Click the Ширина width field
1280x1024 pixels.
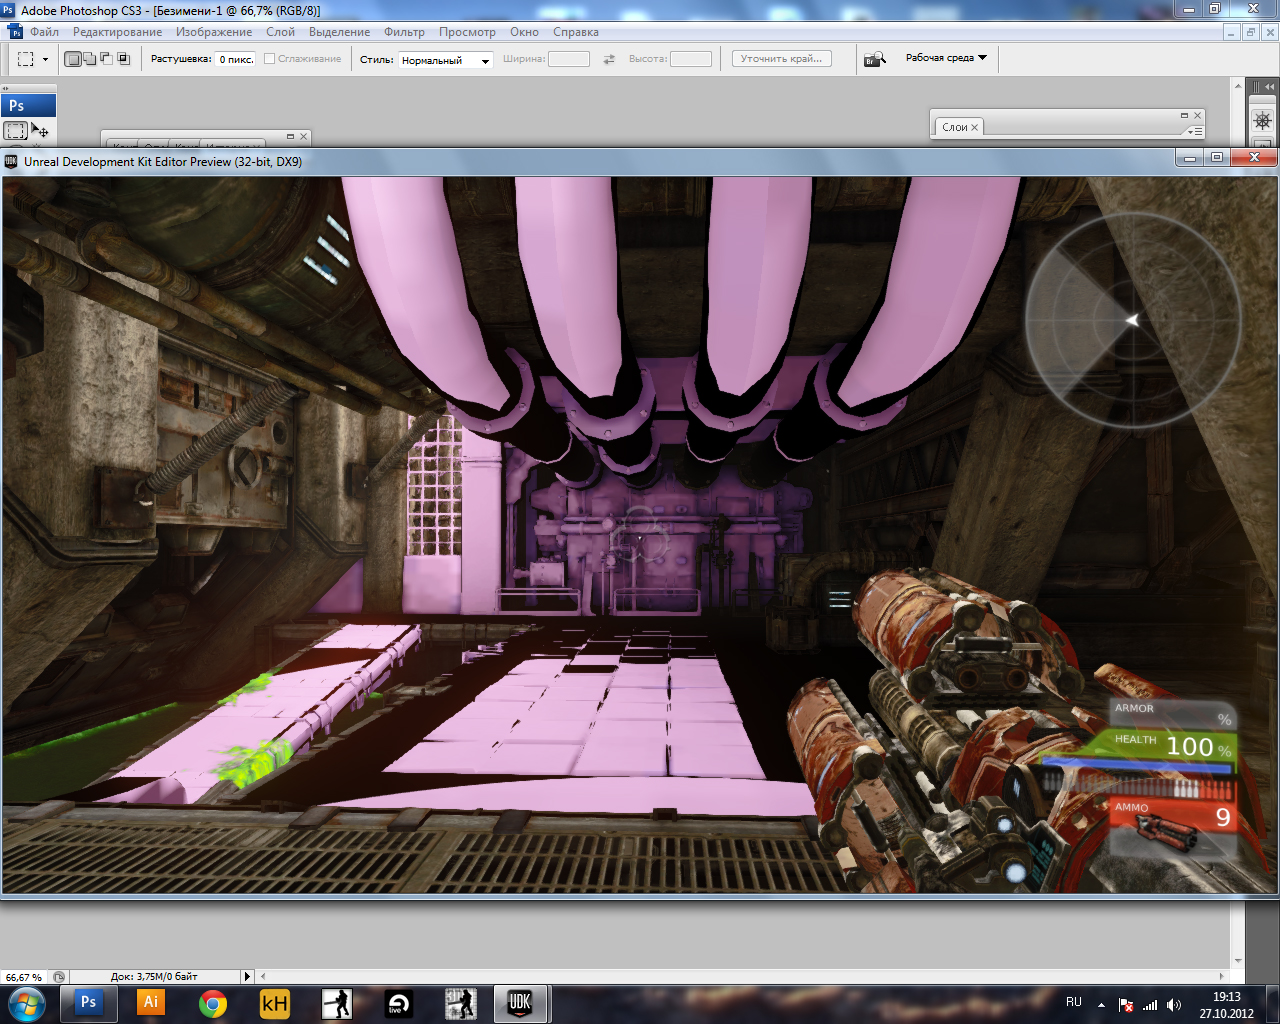(x=569, y=59)
